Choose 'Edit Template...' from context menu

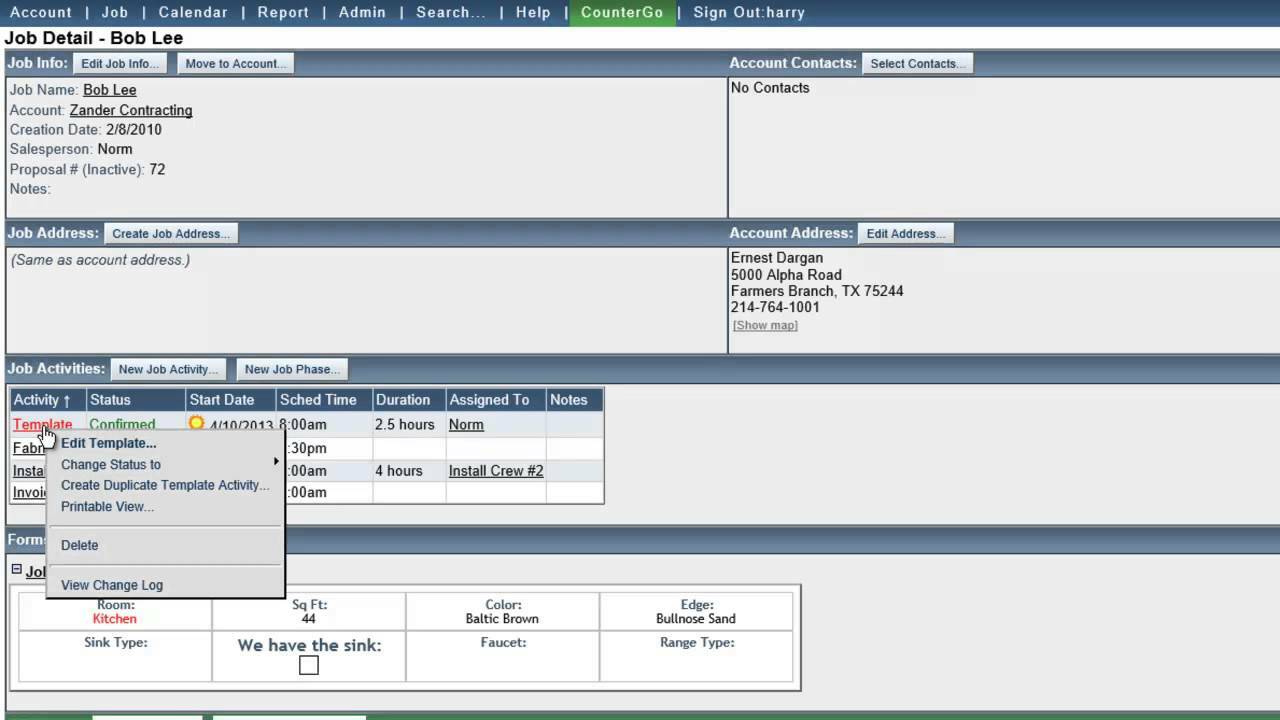108,443
